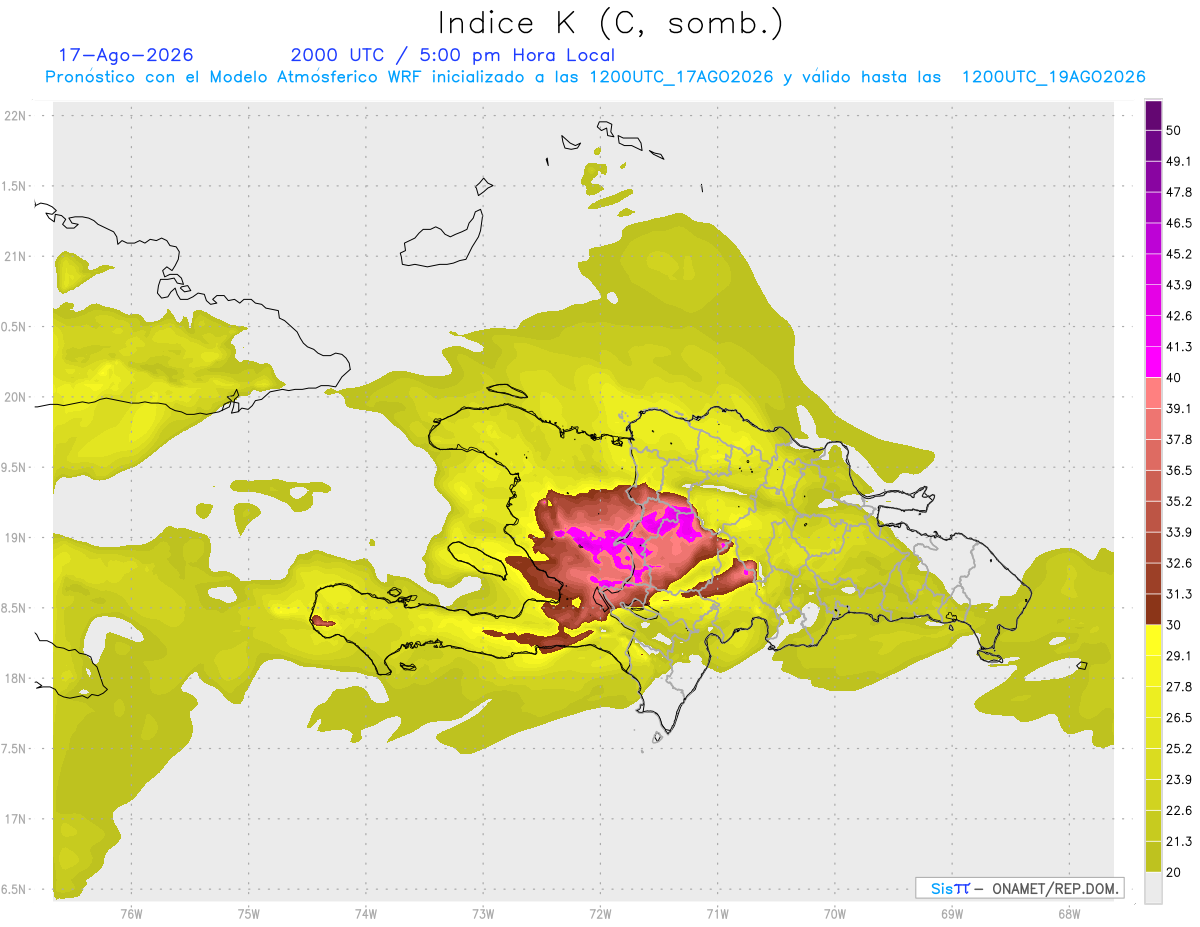Image resolution: width=1200 pixels, height=927 pixels.
Task: Click the legend value '42.6'
Action: 1179,317
